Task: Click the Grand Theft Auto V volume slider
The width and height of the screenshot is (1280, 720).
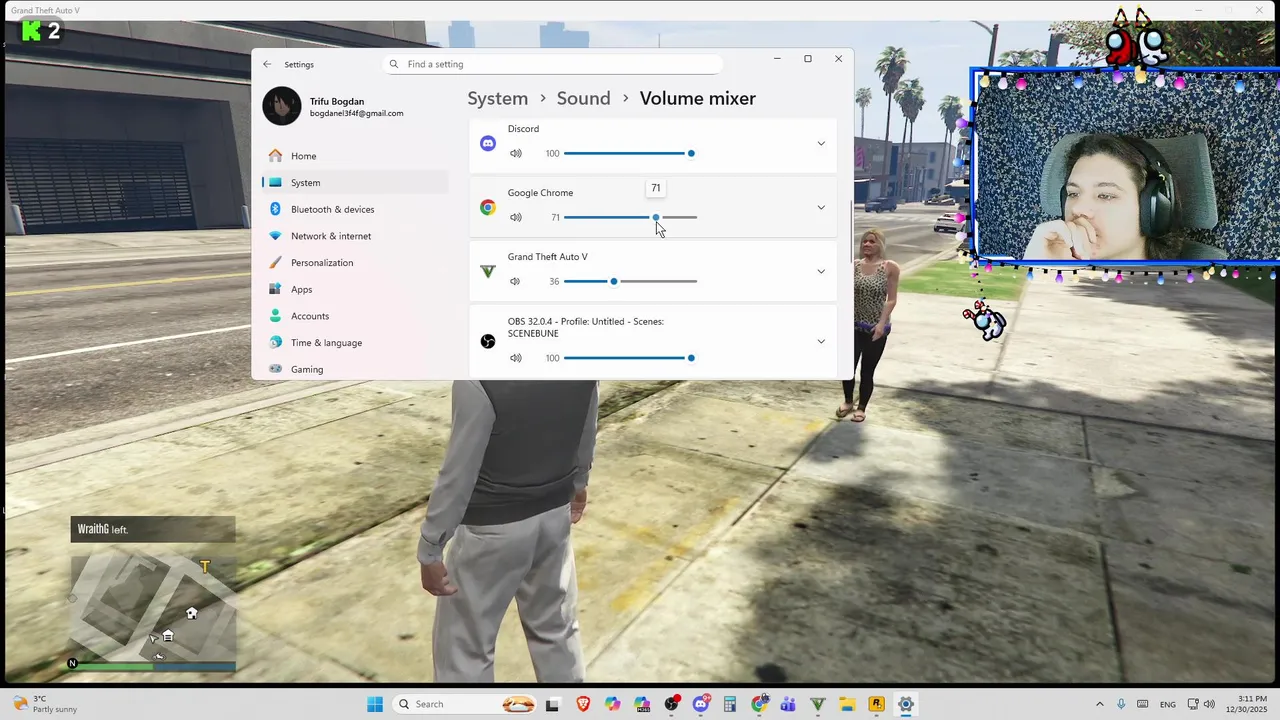Action: 630,281
